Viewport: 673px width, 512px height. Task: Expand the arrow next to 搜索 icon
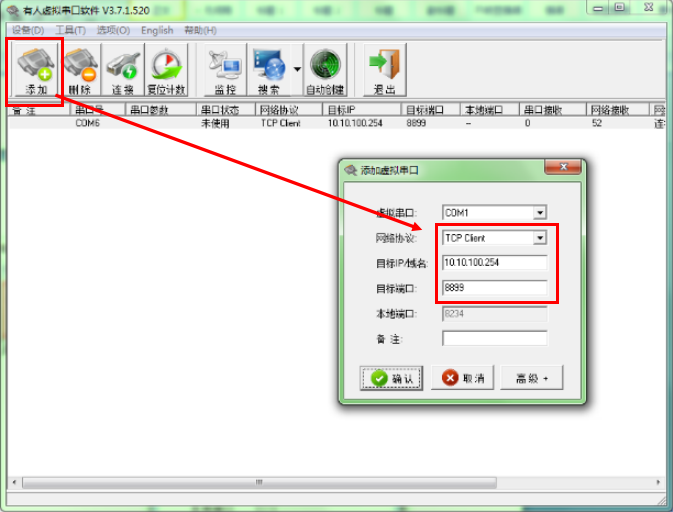pos(297,70)
